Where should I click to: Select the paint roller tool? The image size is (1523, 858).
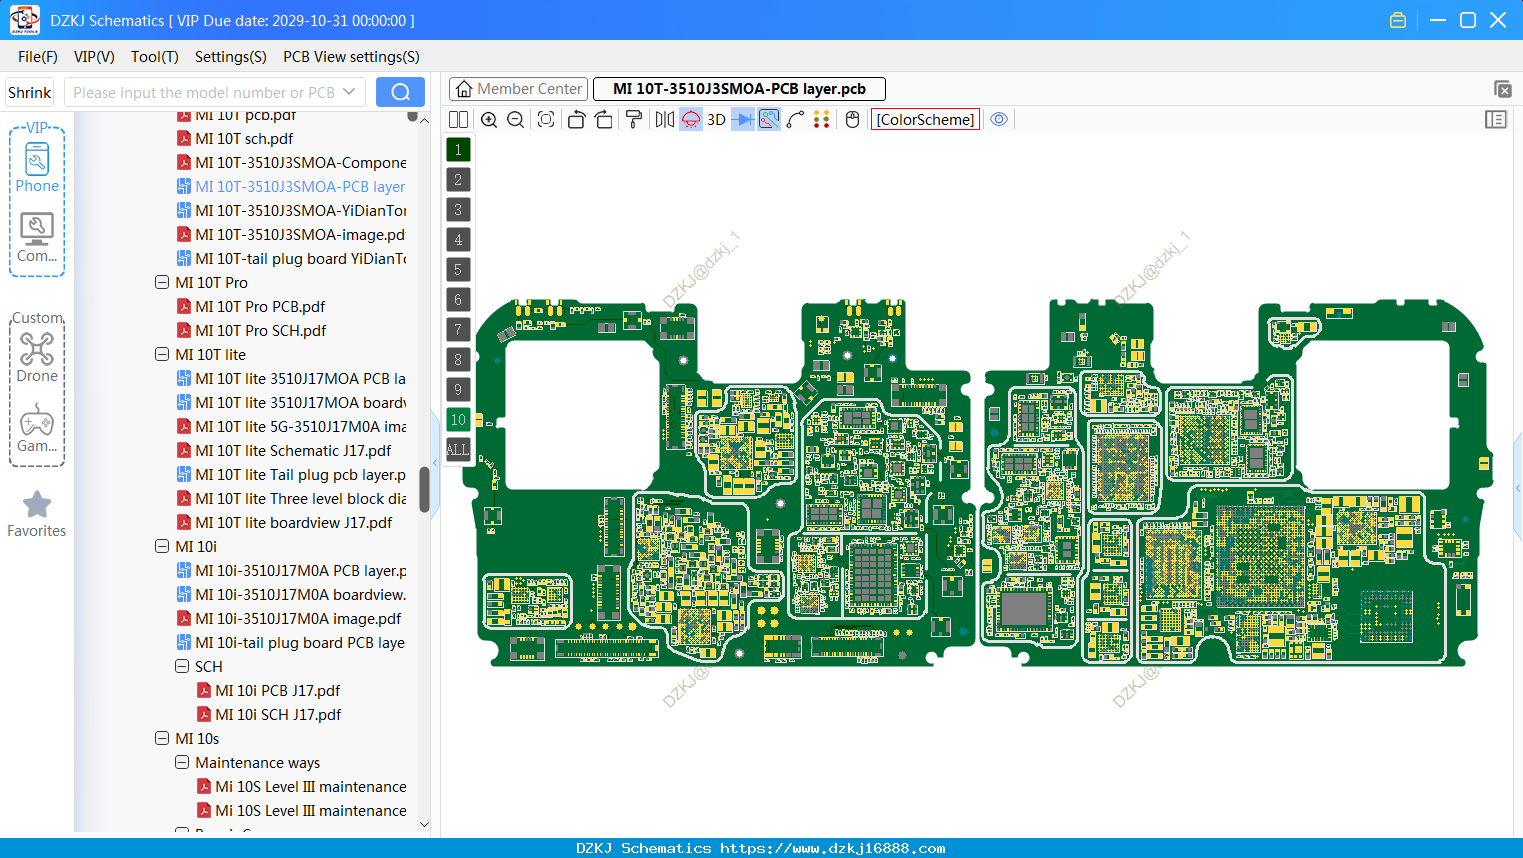(x=634, y=120)
